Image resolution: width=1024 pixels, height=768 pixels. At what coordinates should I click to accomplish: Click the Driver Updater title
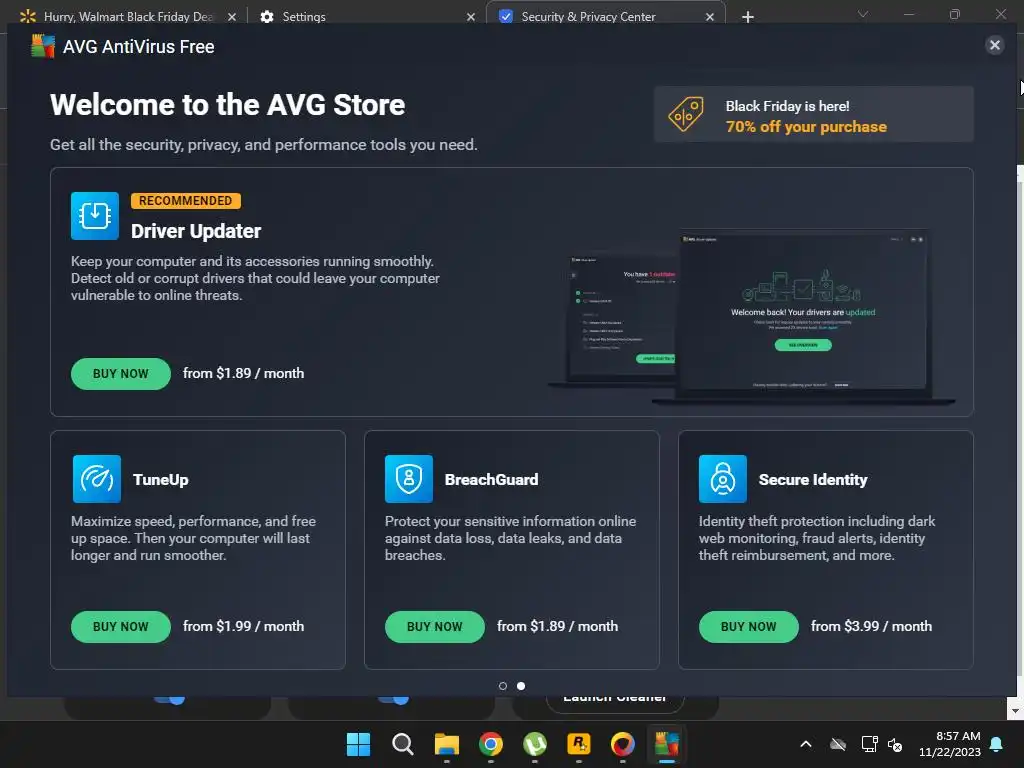tap(196, 231)
